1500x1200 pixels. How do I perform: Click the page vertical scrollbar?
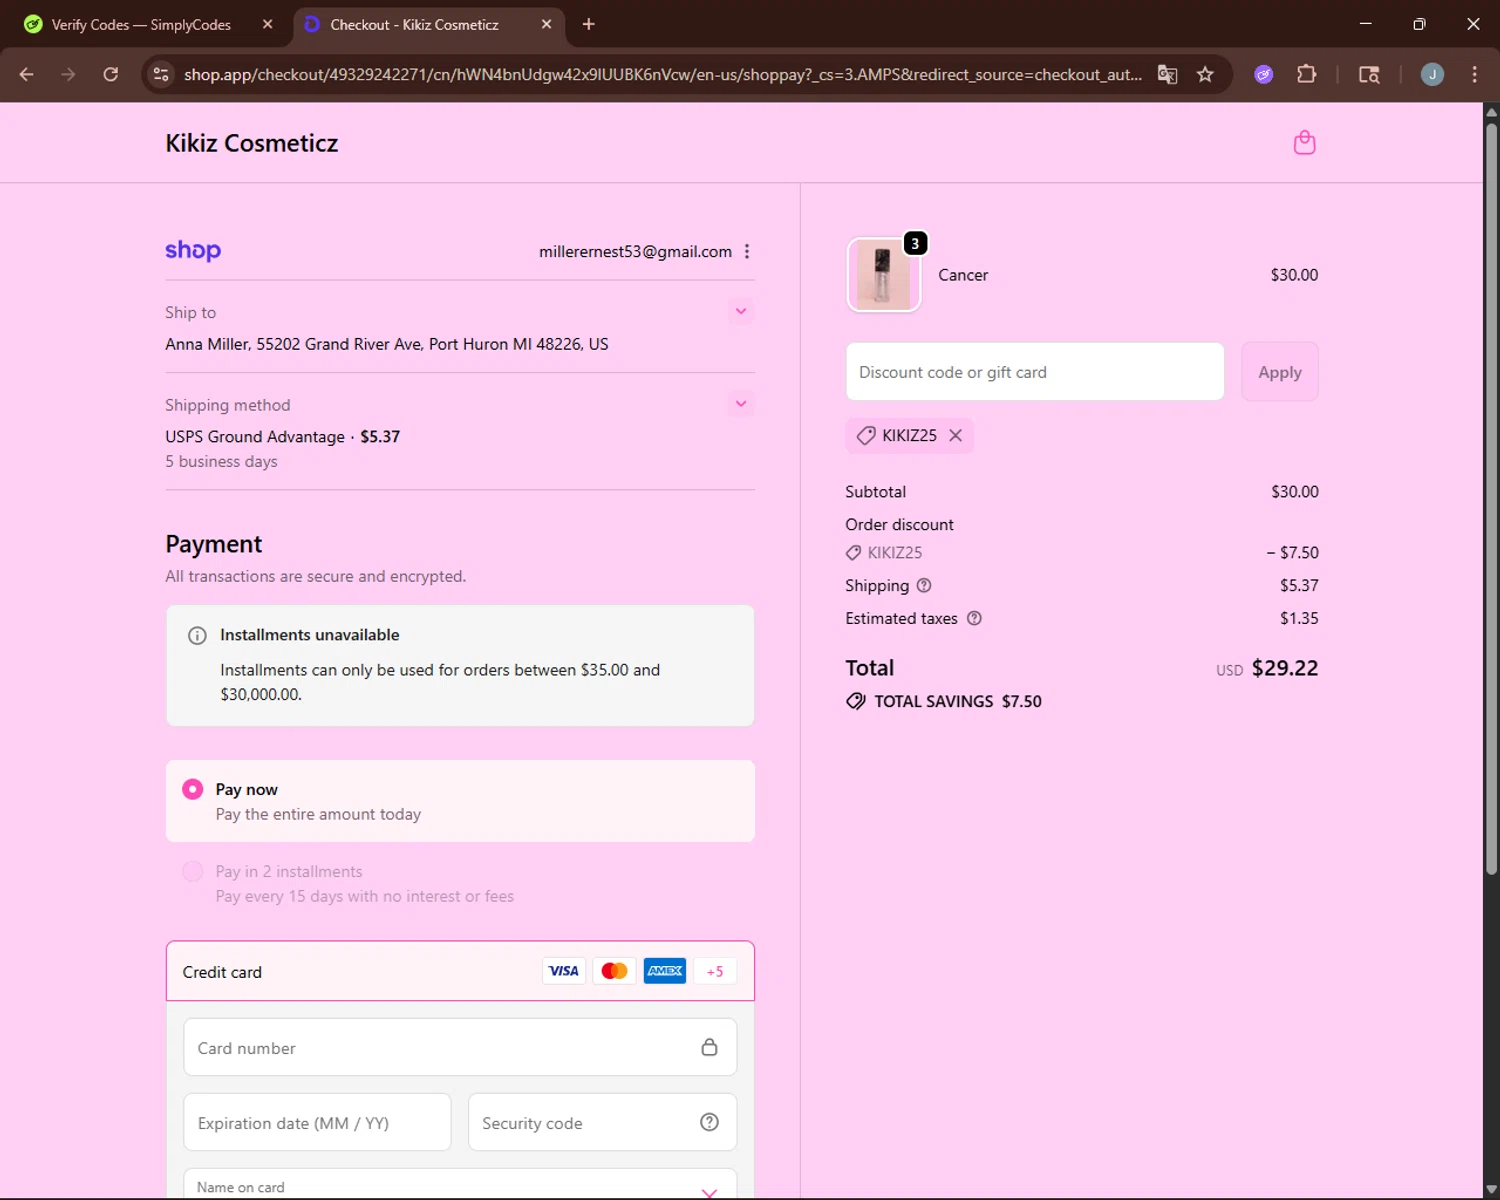tap(1491, 500)
